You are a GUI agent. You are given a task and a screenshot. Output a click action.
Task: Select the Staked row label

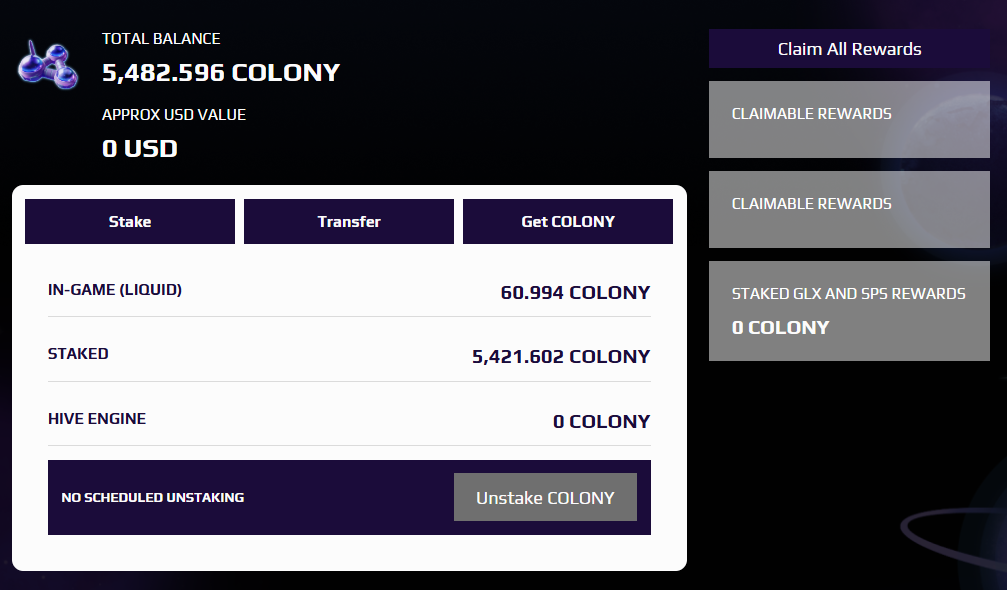78,354
